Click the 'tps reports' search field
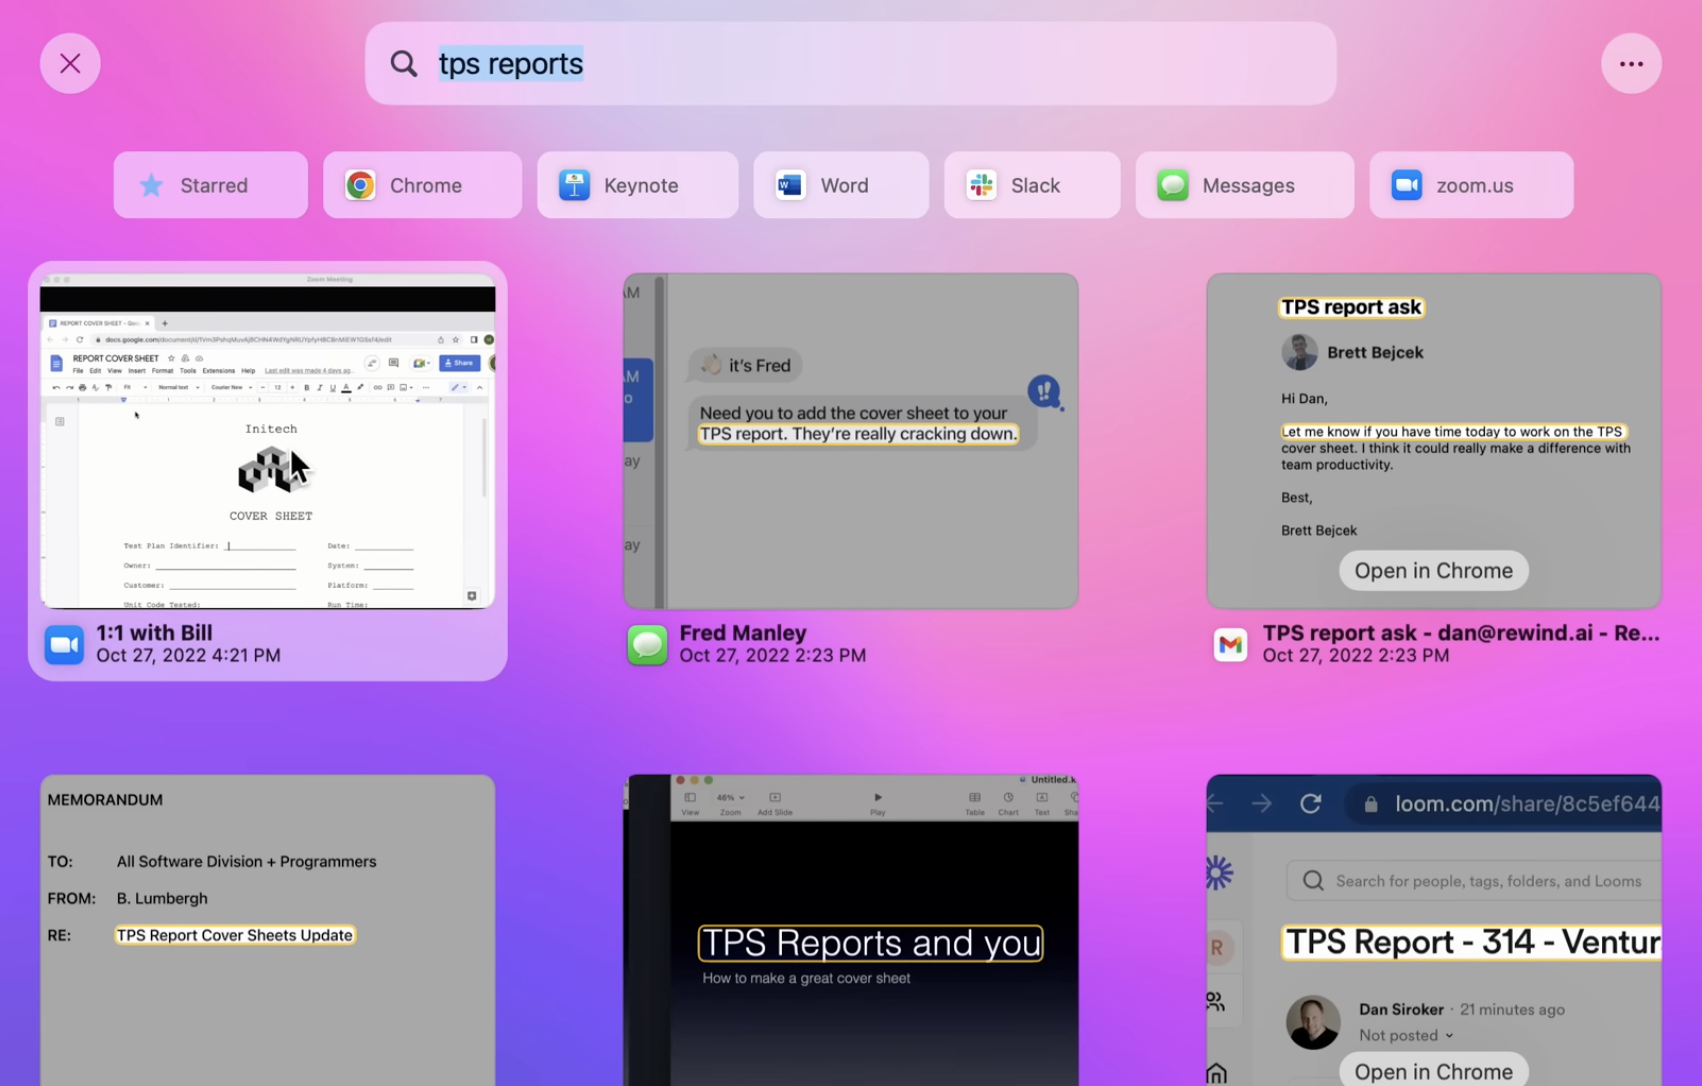 pos(850,64)
